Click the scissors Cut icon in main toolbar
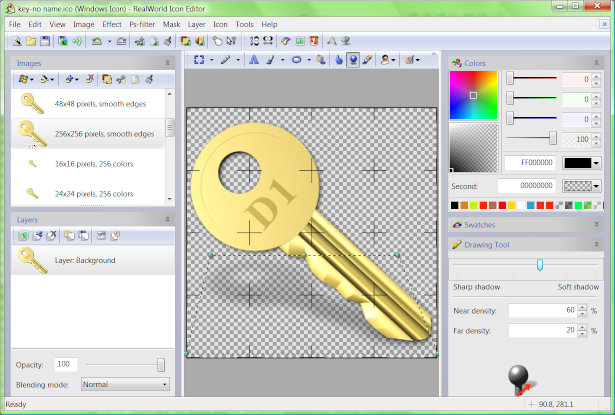 coord(139,41)
